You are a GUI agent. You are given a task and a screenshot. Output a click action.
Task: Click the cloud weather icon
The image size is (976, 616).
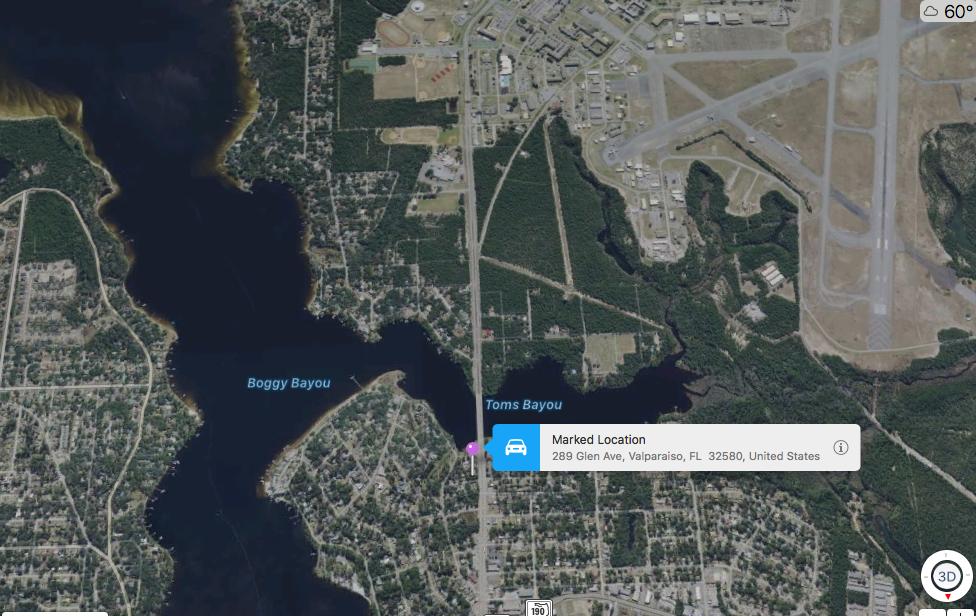931,12
